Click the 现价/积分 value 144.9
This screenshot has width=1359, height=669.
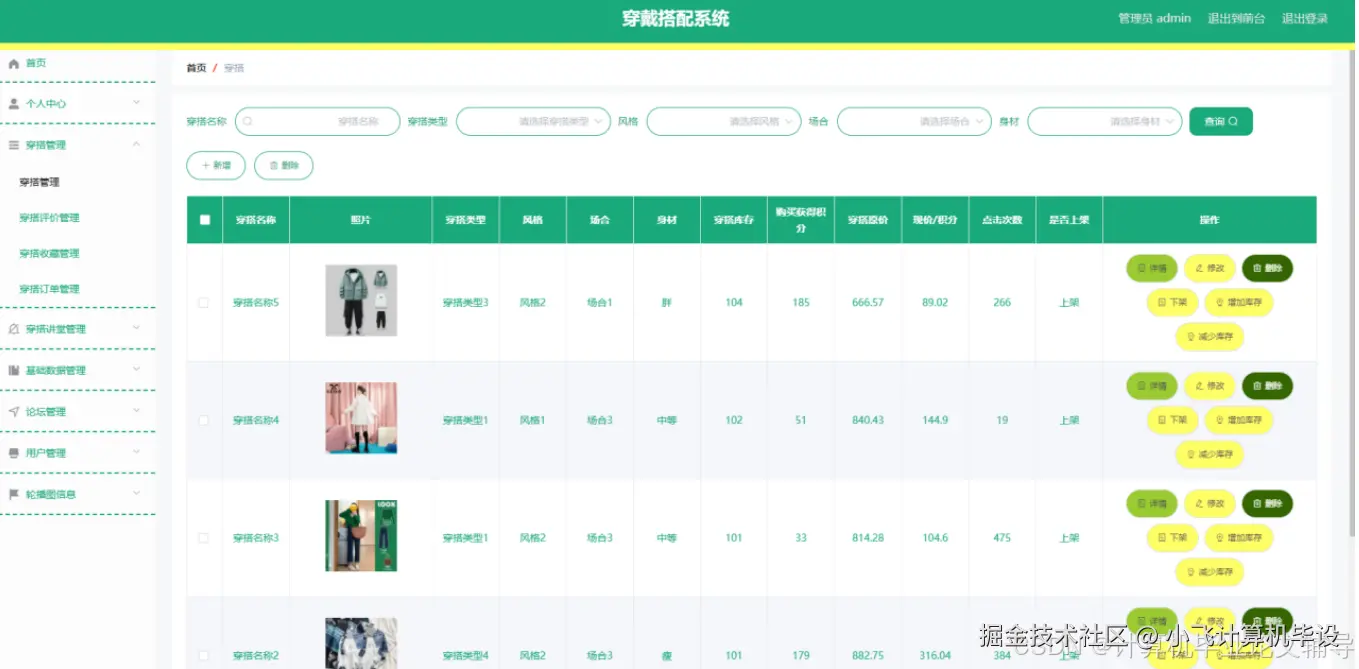click(935, 421)
